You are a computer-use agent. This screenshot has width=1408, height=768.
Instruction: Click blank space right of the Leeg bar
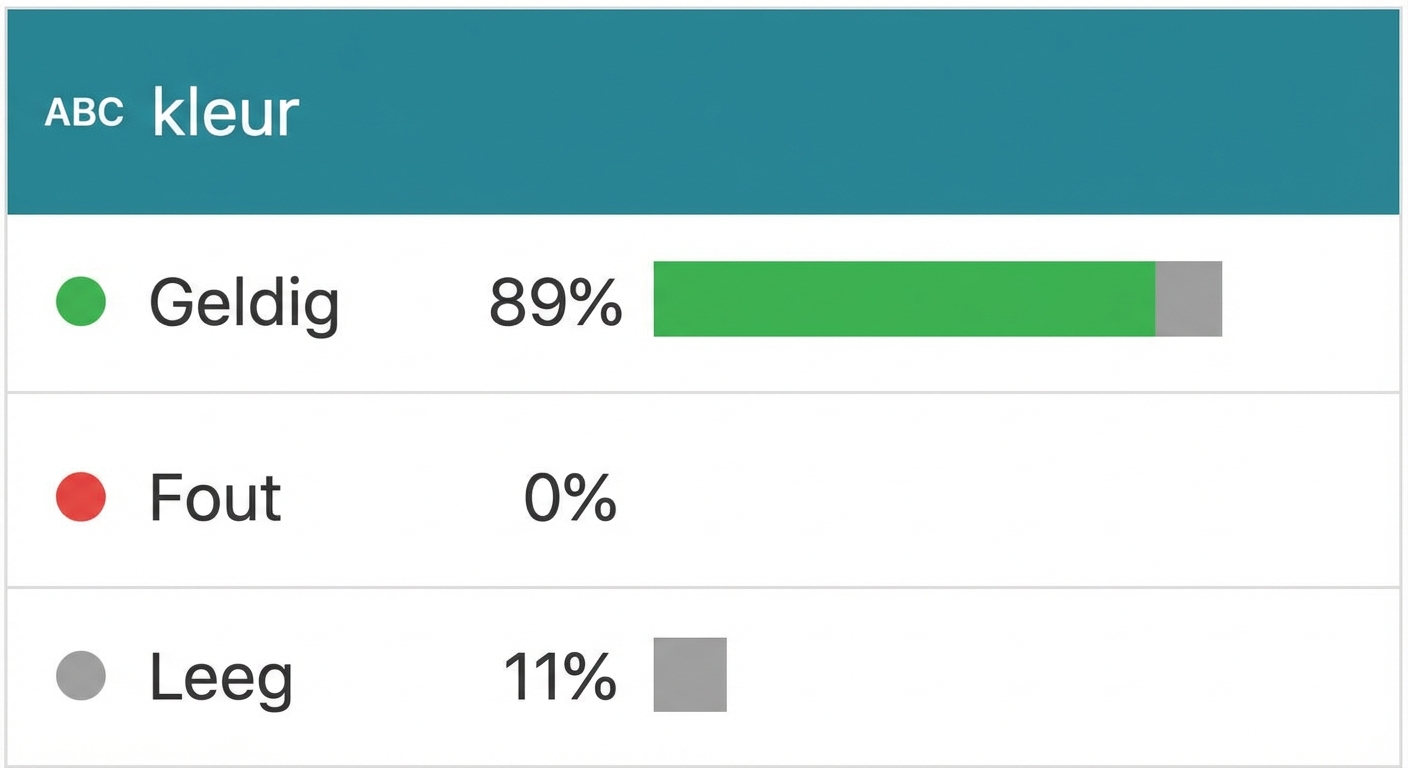1050,675
